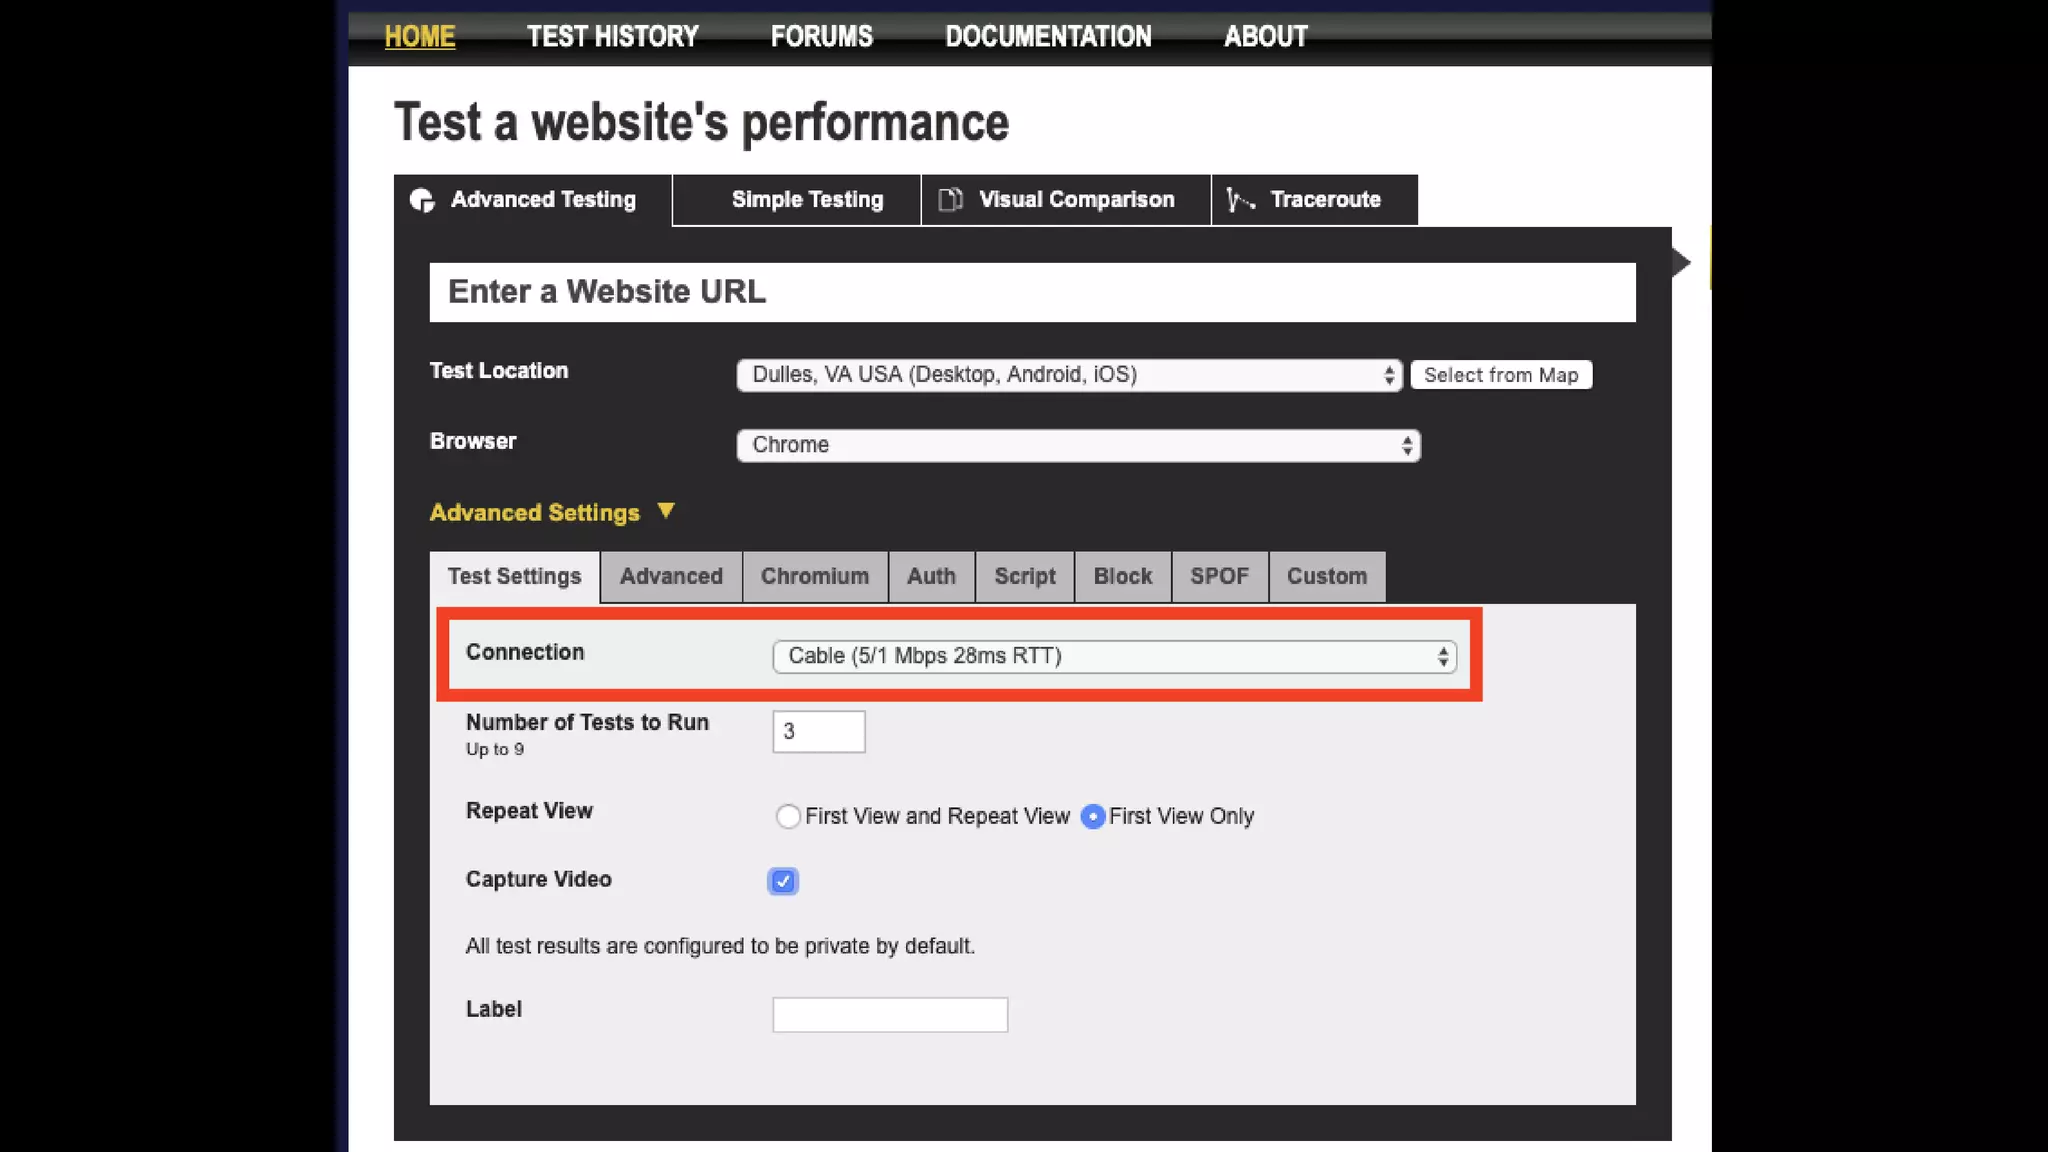Open the Test Location dropdown
Viewport: 2048px width, 1152px height.
click(1068, 375)
